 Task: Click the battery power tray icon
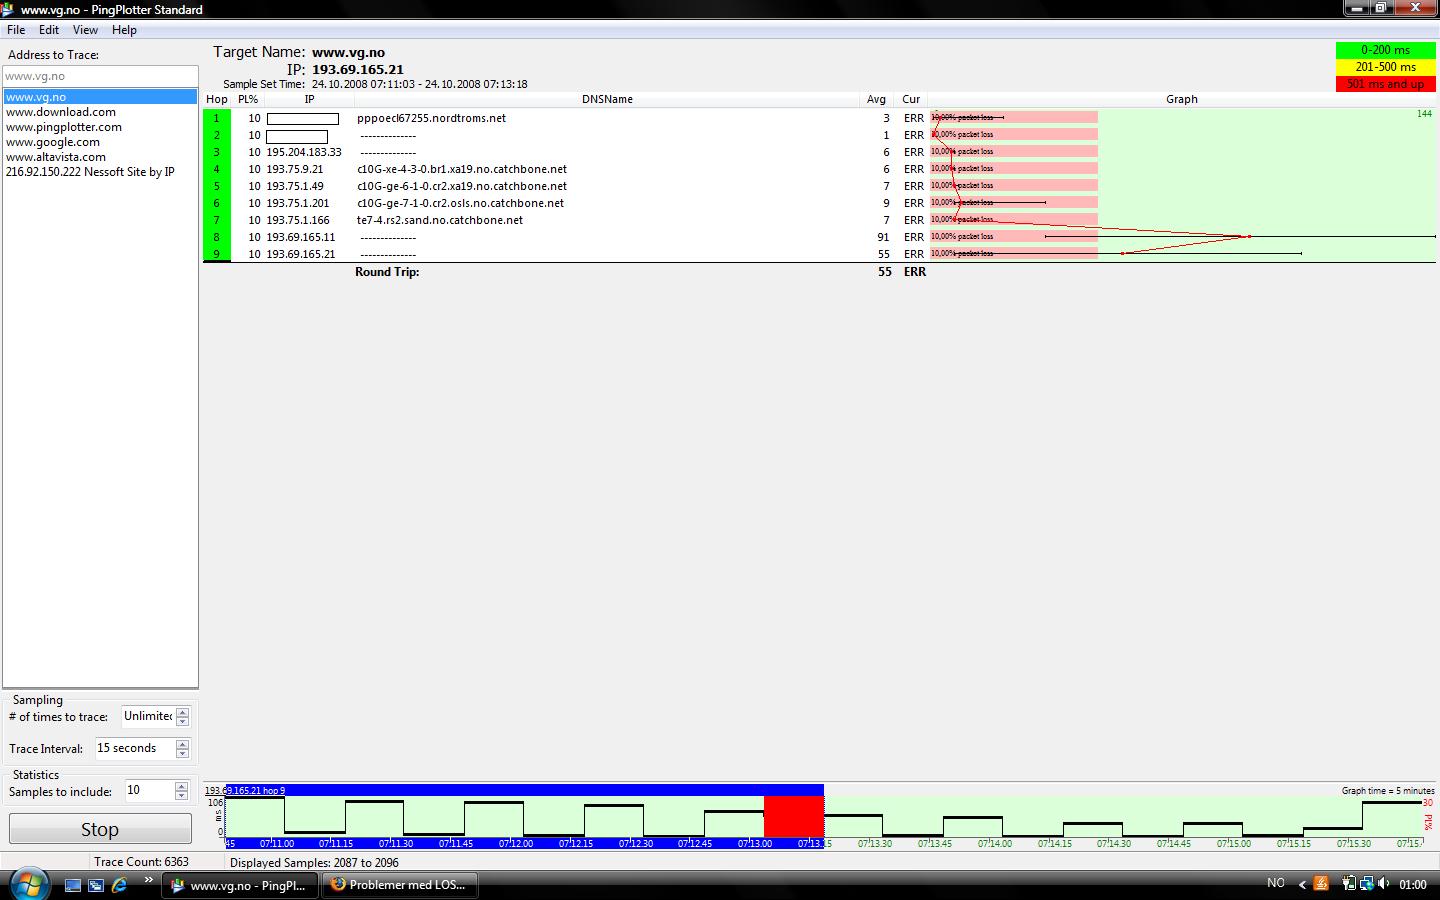tap(1349, 883)
